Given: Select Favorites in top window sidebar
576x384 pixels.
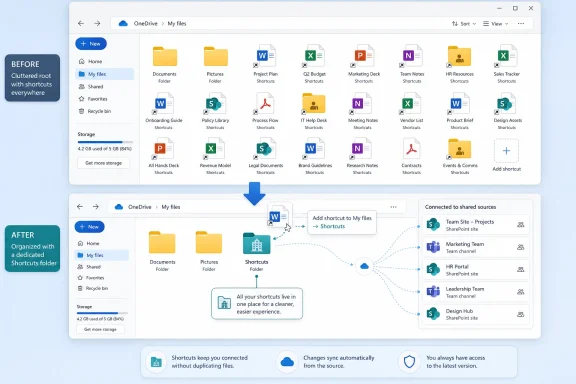Looking at the screenshot, I should point(104,99).
